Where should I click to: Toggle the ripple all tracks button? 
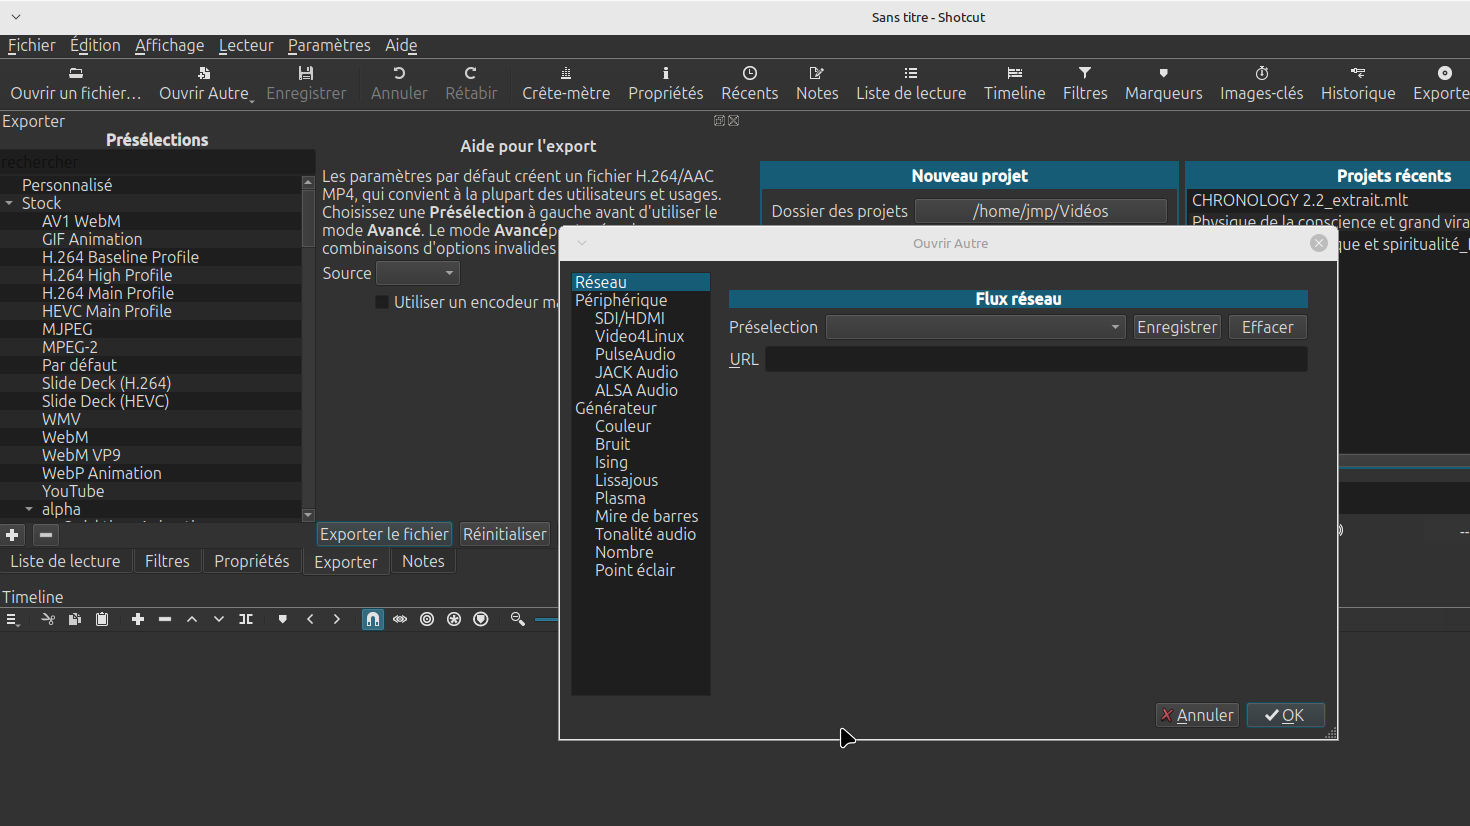[454, 620]
